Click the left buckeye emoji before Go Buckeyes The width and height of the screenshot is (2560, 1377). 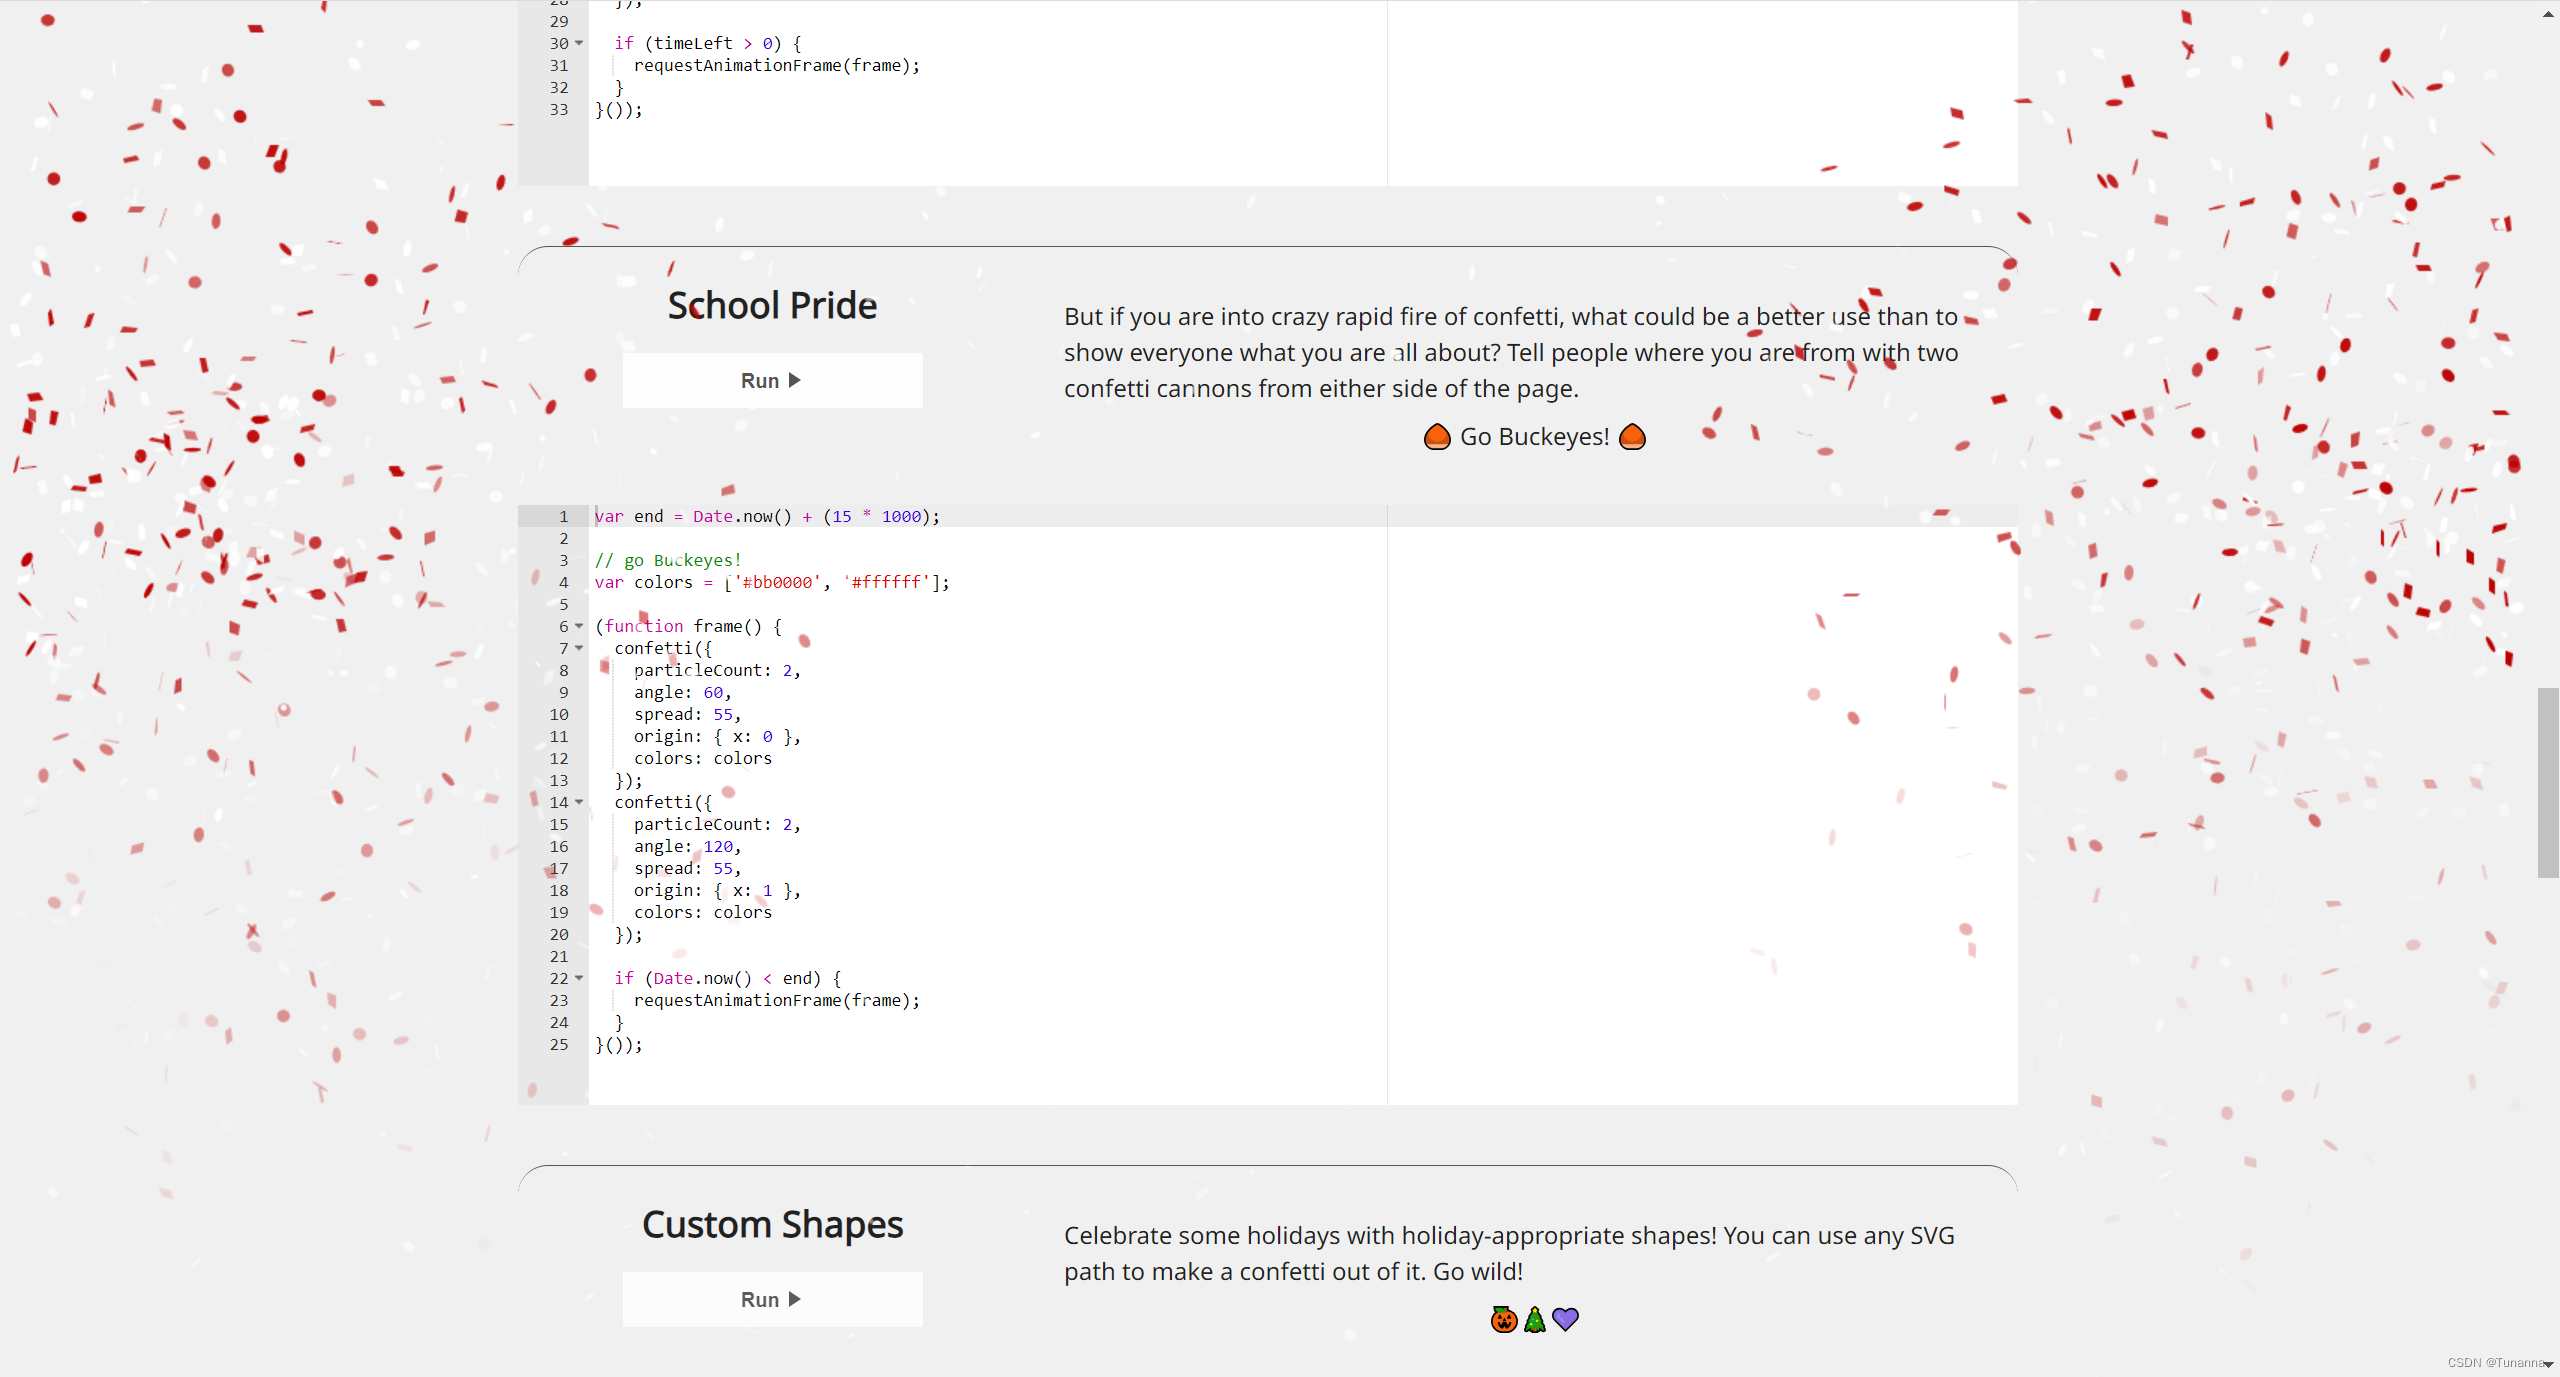click(x=1437, y=437)
